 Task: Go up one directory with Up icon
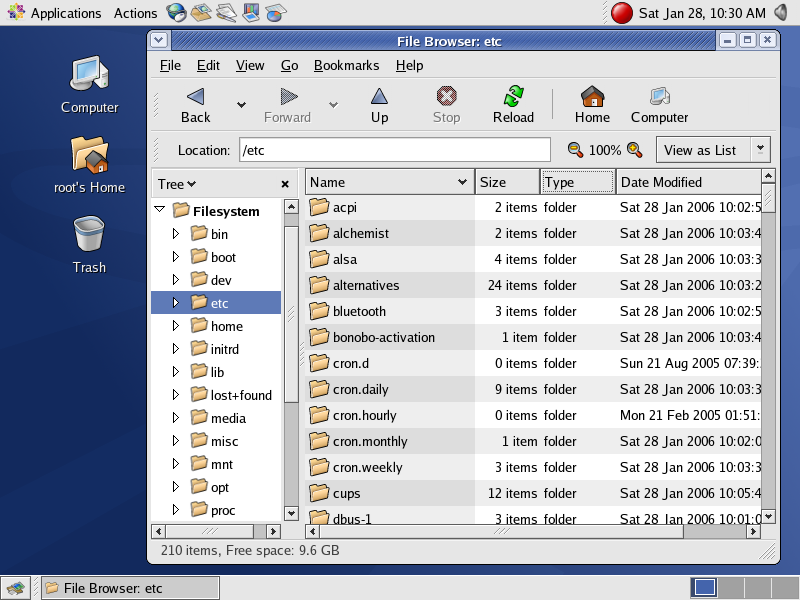[379, 97]
